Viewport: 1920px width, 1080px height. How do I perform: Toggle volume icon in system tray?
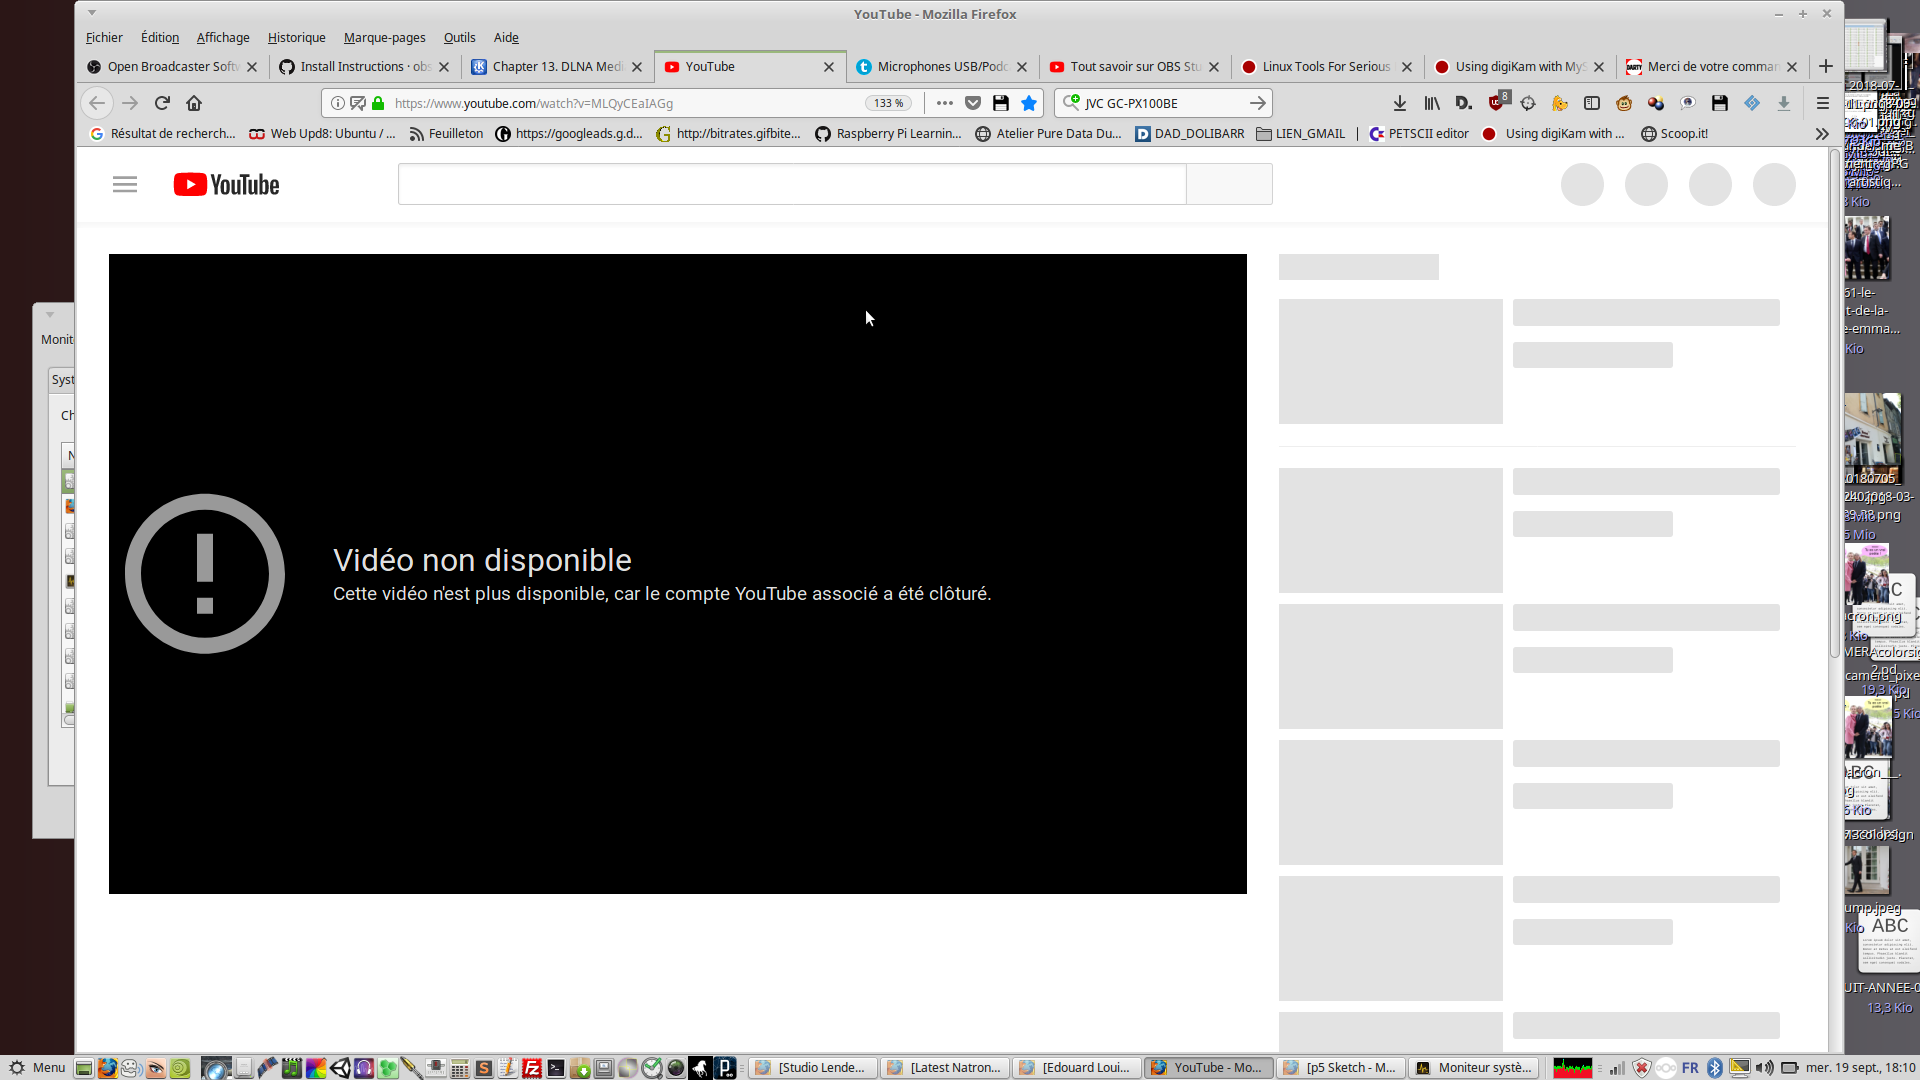coord(1764,1068)
